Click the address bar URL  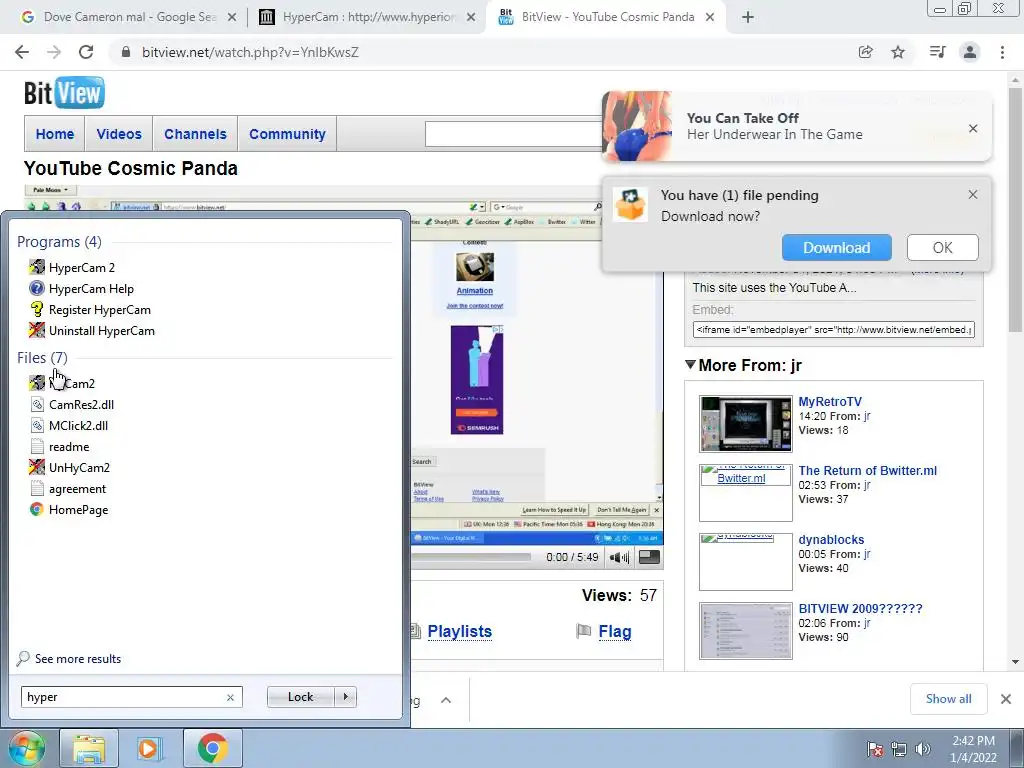pyautogui.click(x=250, y=52)
